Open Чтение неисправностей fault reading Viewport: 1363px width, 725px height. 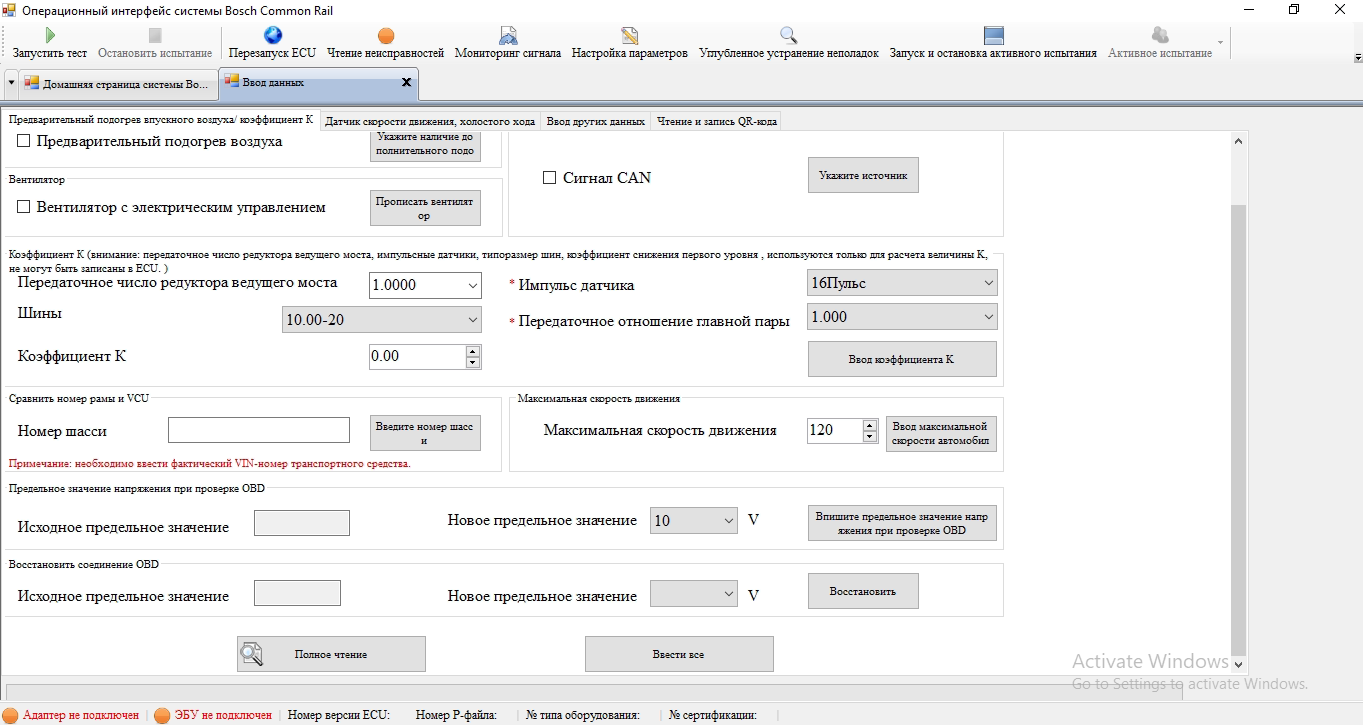tap(385, 43)
